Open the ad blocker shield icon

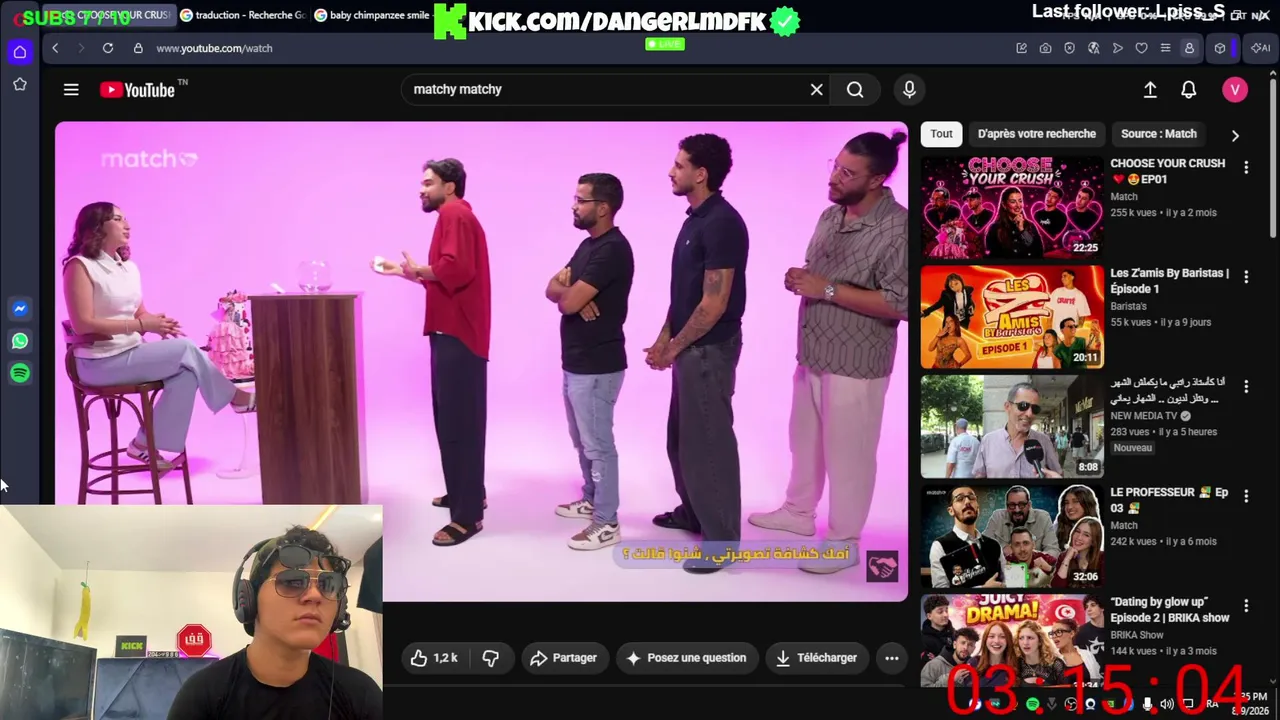[x=1069, y=48]
